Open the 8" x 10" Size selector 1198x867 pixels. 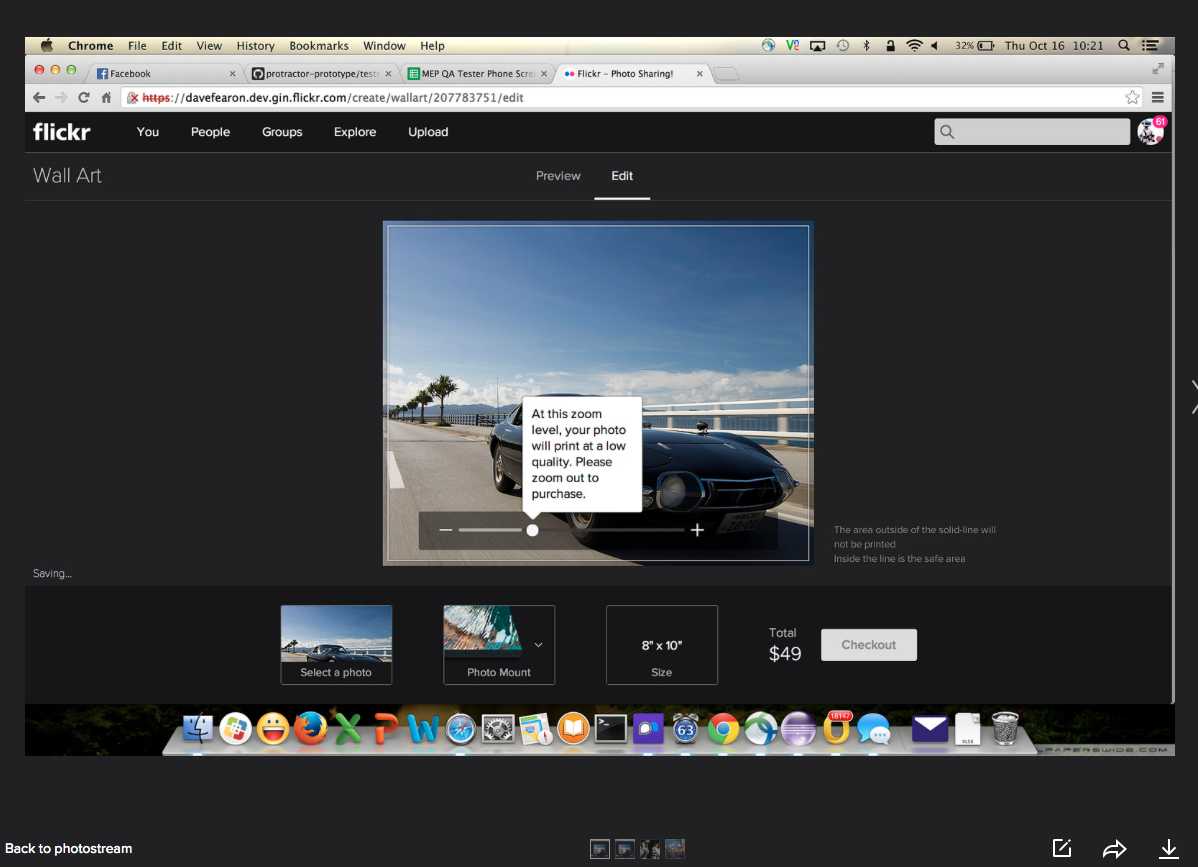661,645
